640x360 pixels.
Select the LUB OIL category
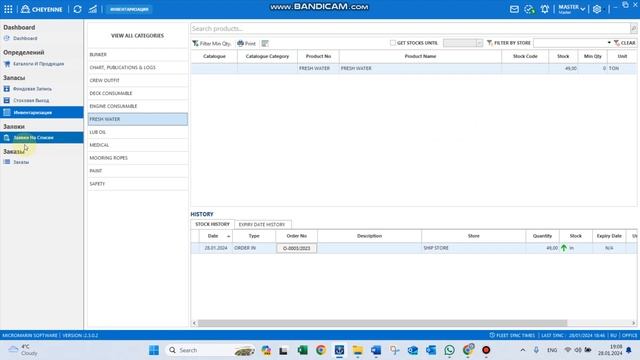pos(138,132)
